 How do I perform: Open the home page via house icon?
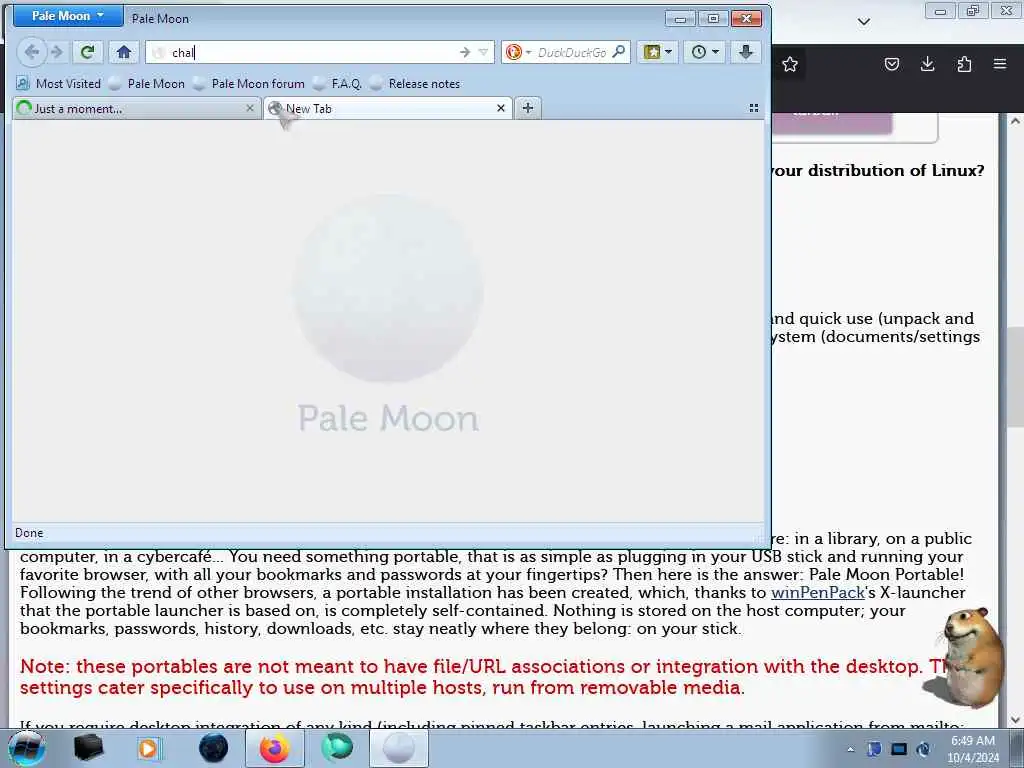click(x=124, y=52)
